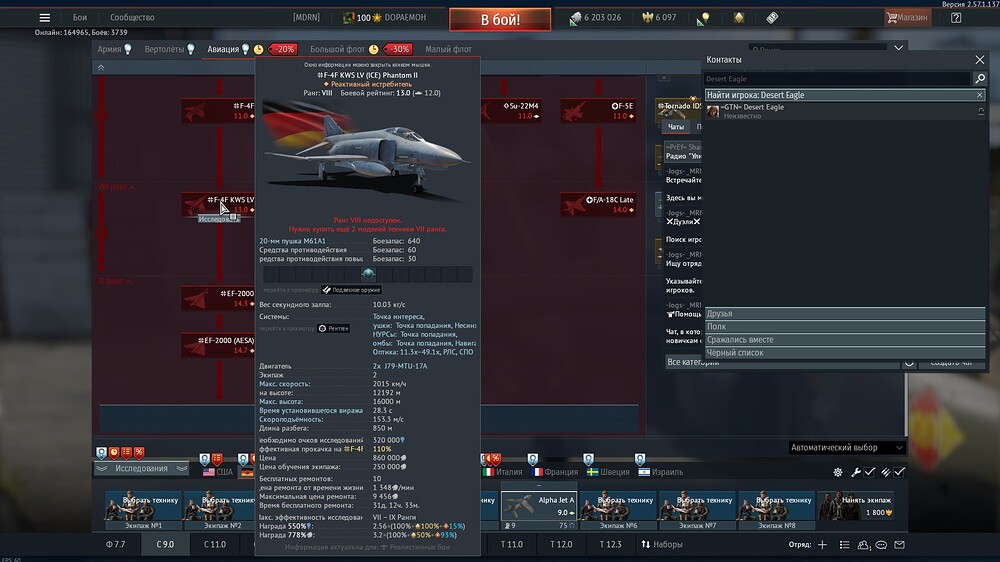Select the highlighted modification slot in bar

[x=368, y=274]
